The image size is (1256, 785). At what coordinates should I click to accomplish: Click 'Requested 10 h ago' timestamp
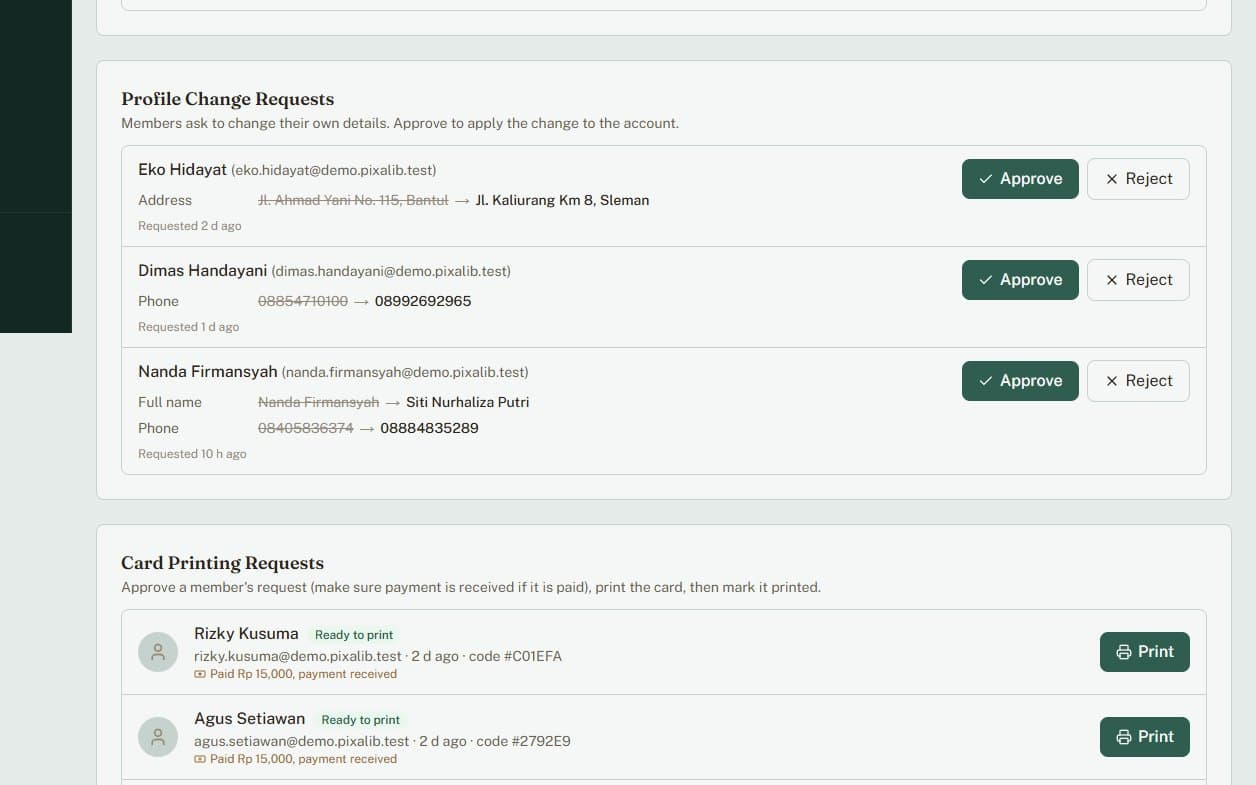pyautogui.click(x=192, y=454)
